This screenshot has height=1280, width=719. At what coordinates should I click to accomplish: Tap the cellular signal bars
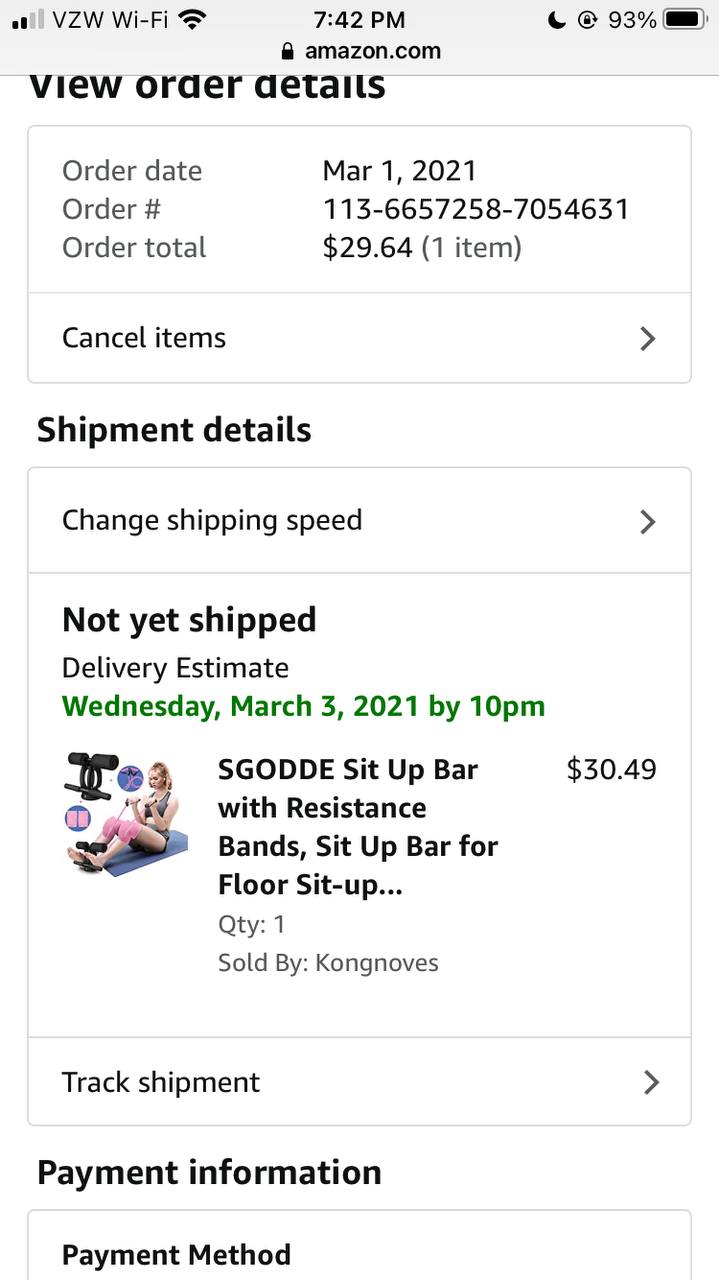(28, 19)
